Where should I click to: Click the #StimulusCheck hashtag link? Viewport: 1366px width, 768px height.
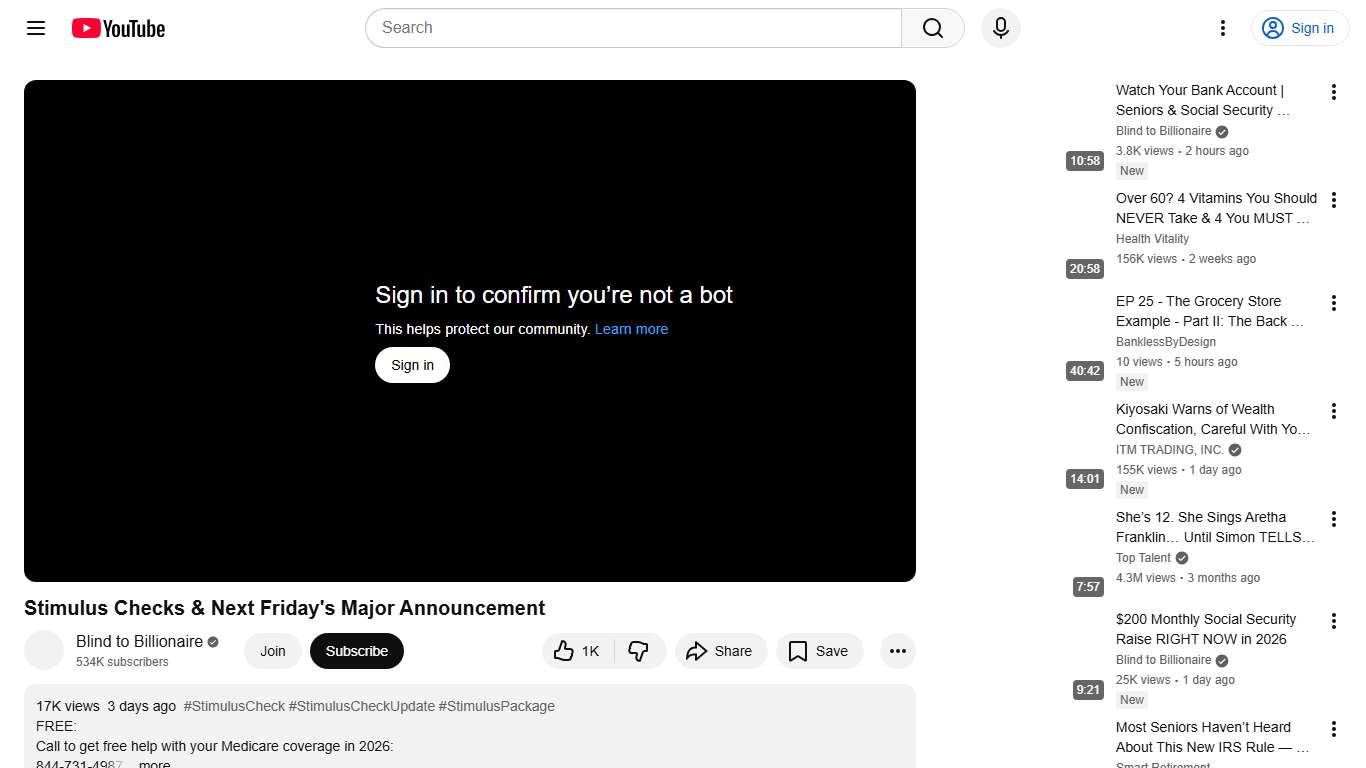click(234, 706)
